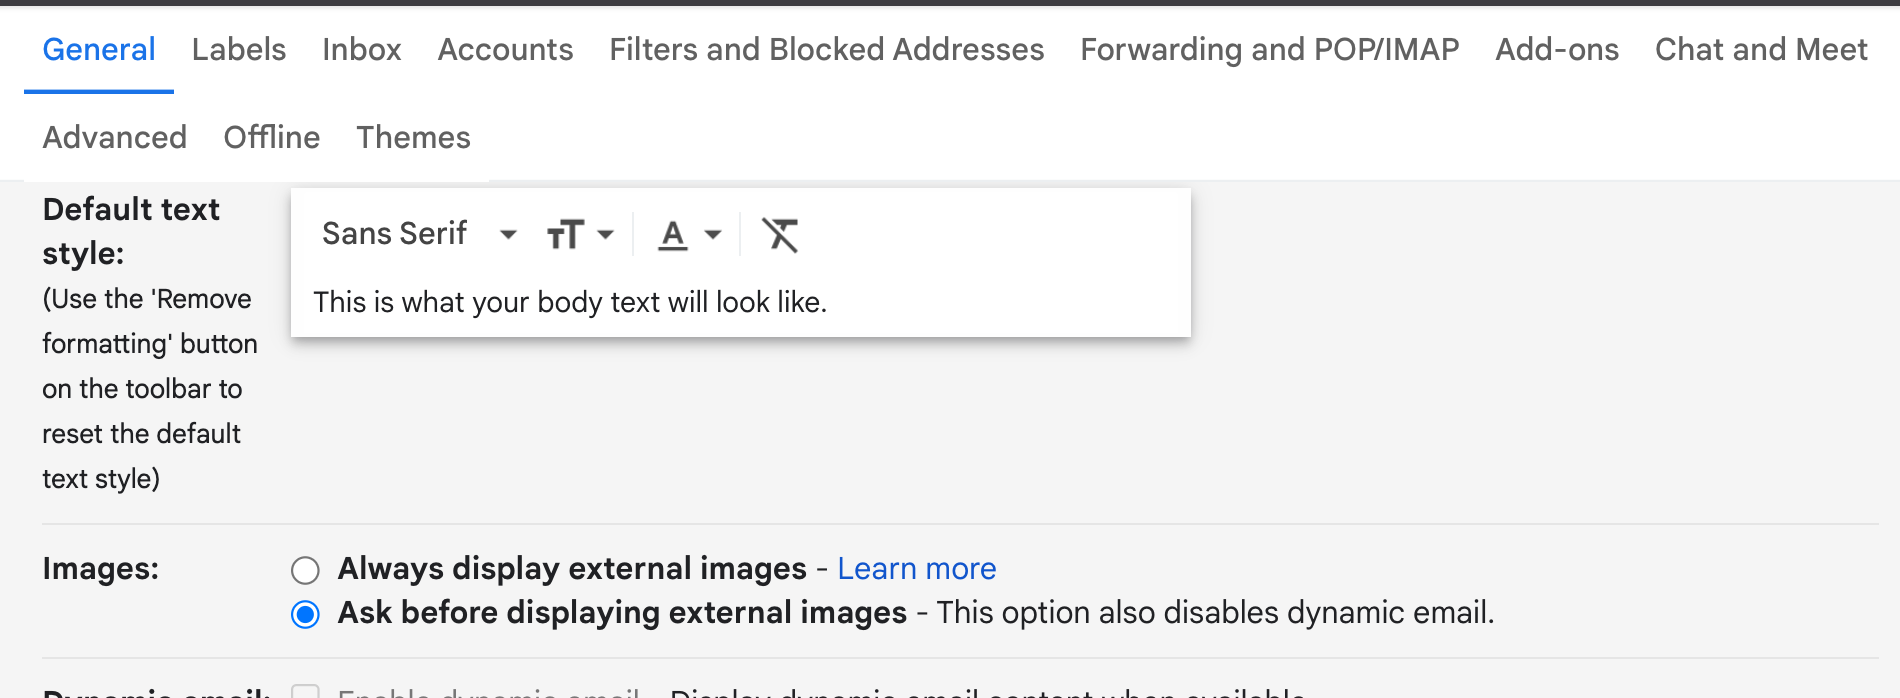
Task: Toggle the Enable dynamic email checkbox
Action: click(305, 691)
